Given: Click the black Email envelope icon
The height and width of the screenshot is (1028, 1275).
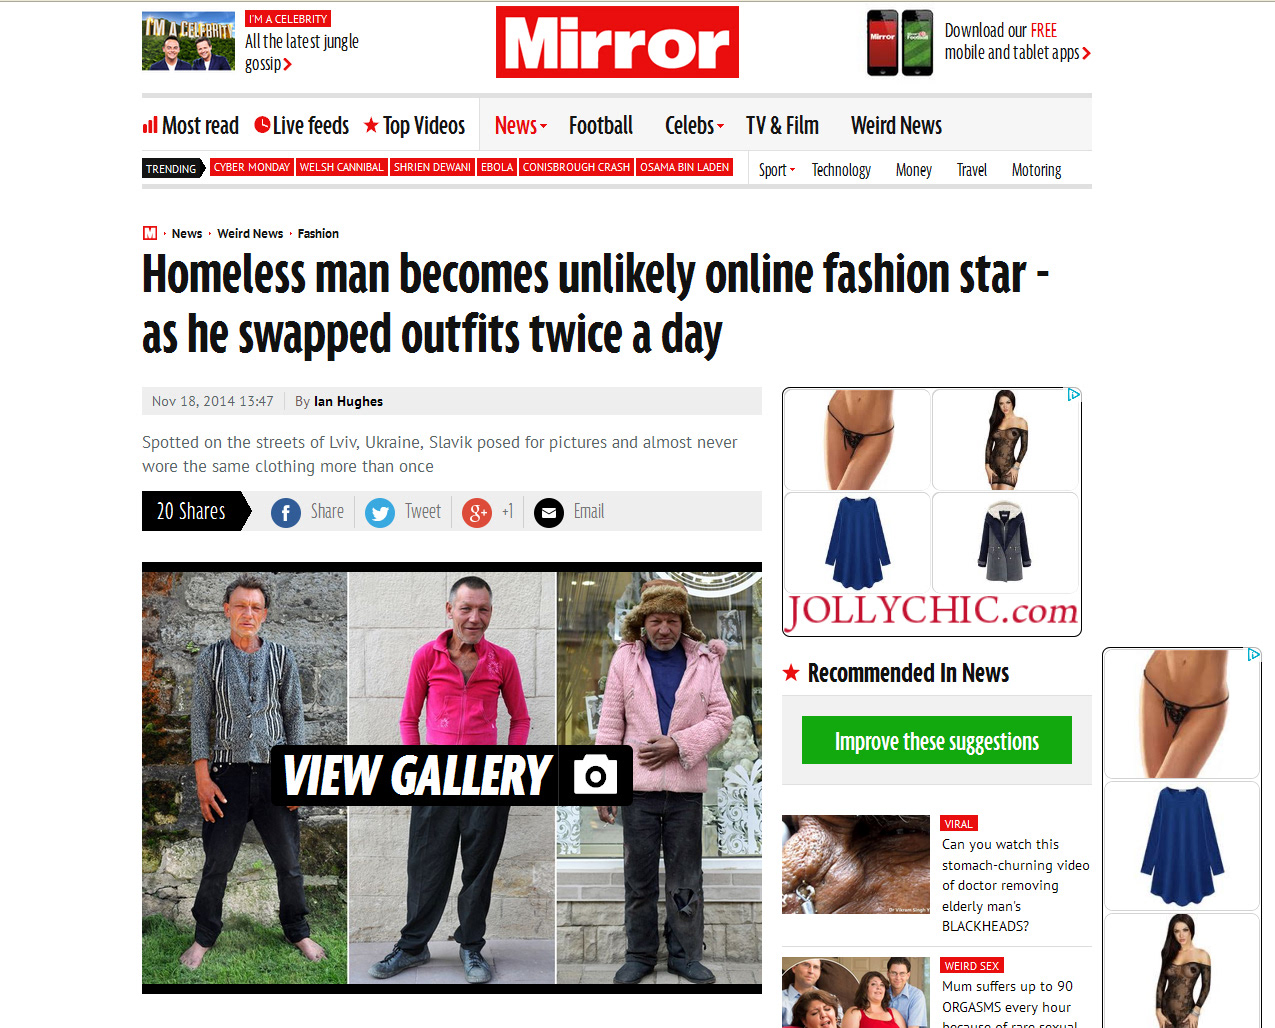Looking at the screenshot, I should coord(549,513).
